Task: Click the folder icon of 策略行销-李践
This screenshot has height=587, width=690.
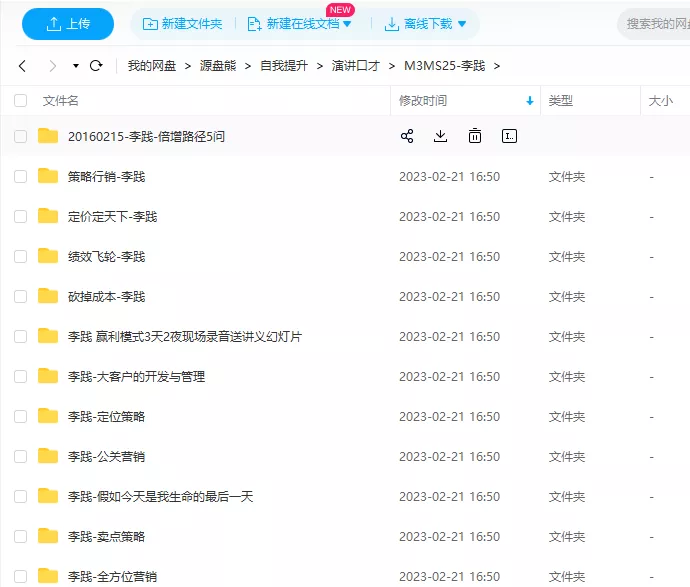Action: [48, 176]
